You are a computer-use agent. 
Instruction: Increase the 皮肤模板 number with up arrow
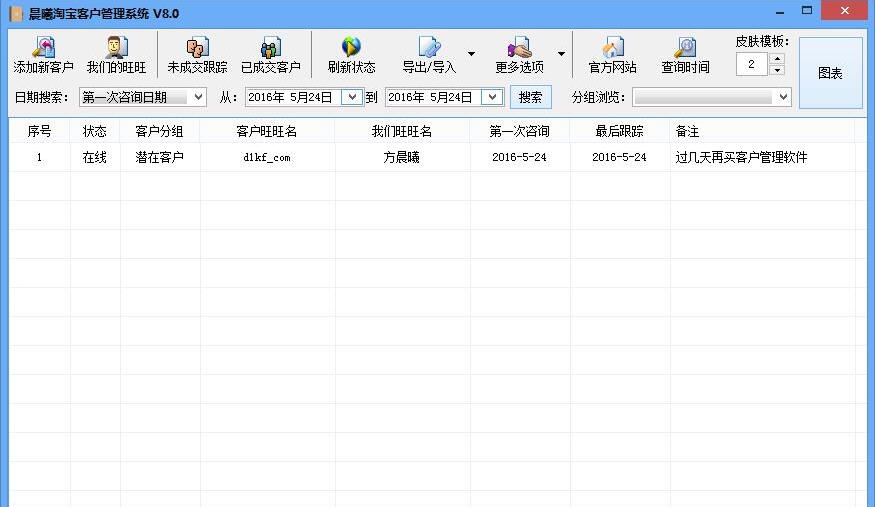[777, 58]
